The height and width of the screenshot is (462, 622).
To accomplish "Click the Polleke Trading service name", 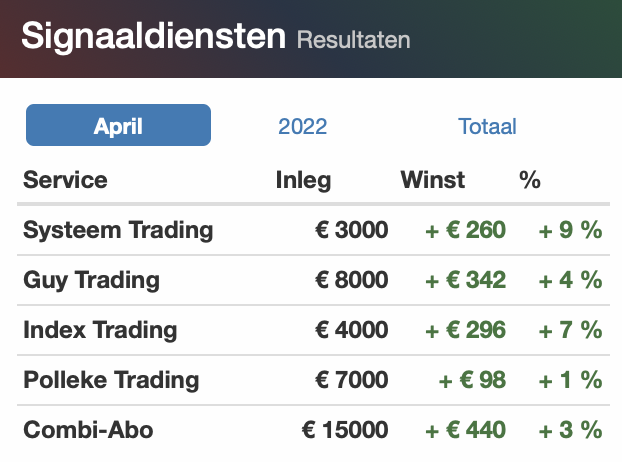I will (111, 380).
